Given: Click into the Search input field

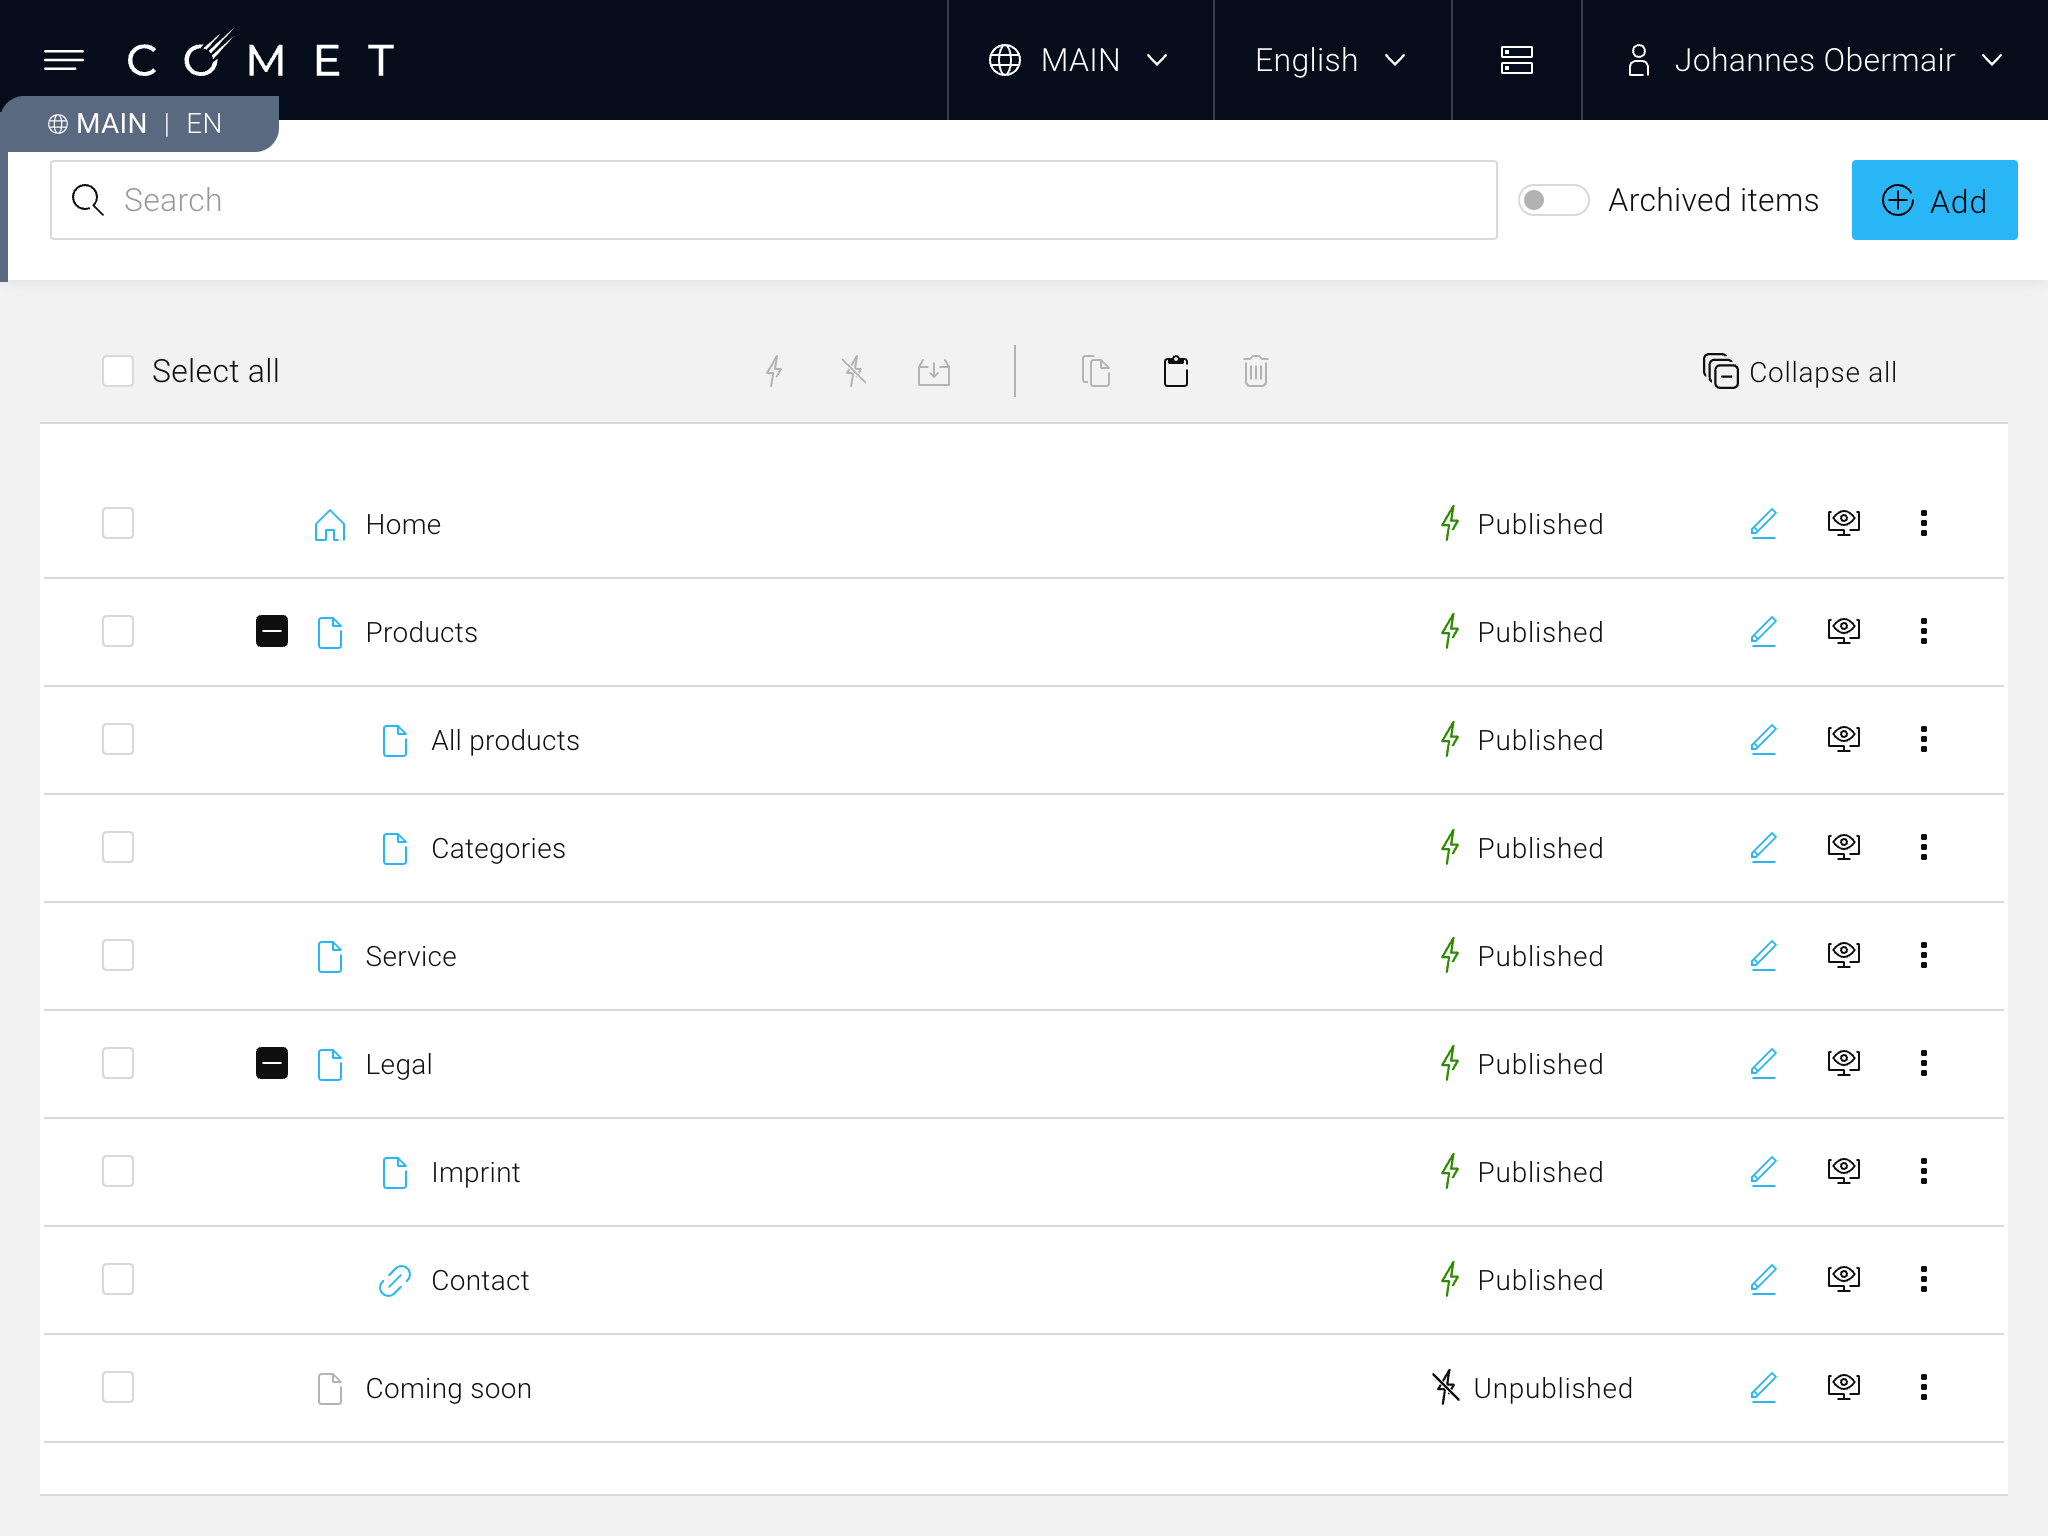Looking at the screenshot, I should [x=790, y=200].
